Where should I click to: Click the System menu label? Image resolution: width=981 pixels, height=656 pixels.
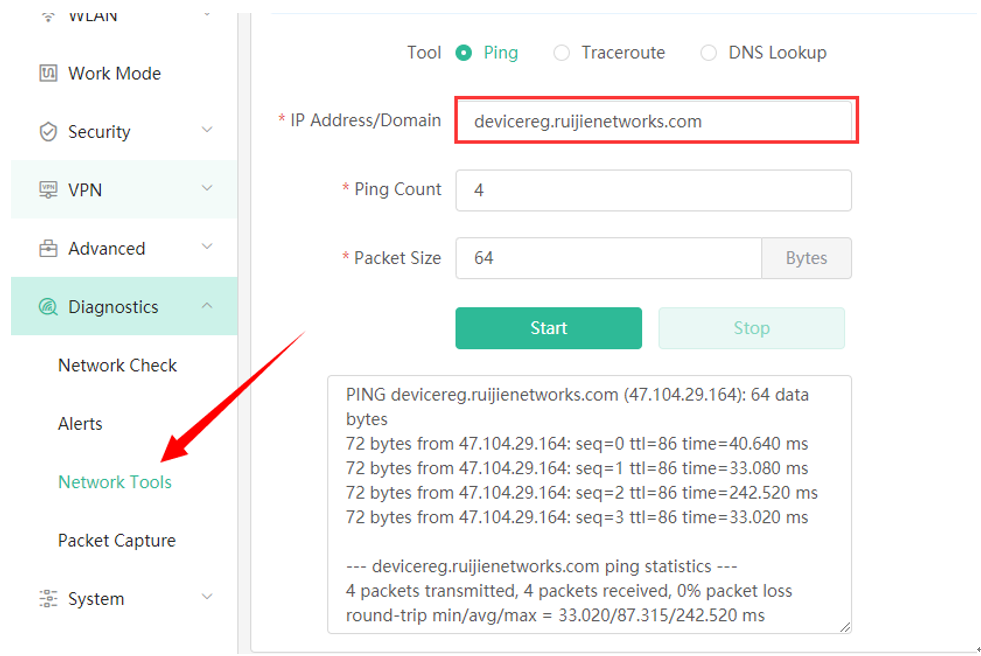click(x=96, y=599)
